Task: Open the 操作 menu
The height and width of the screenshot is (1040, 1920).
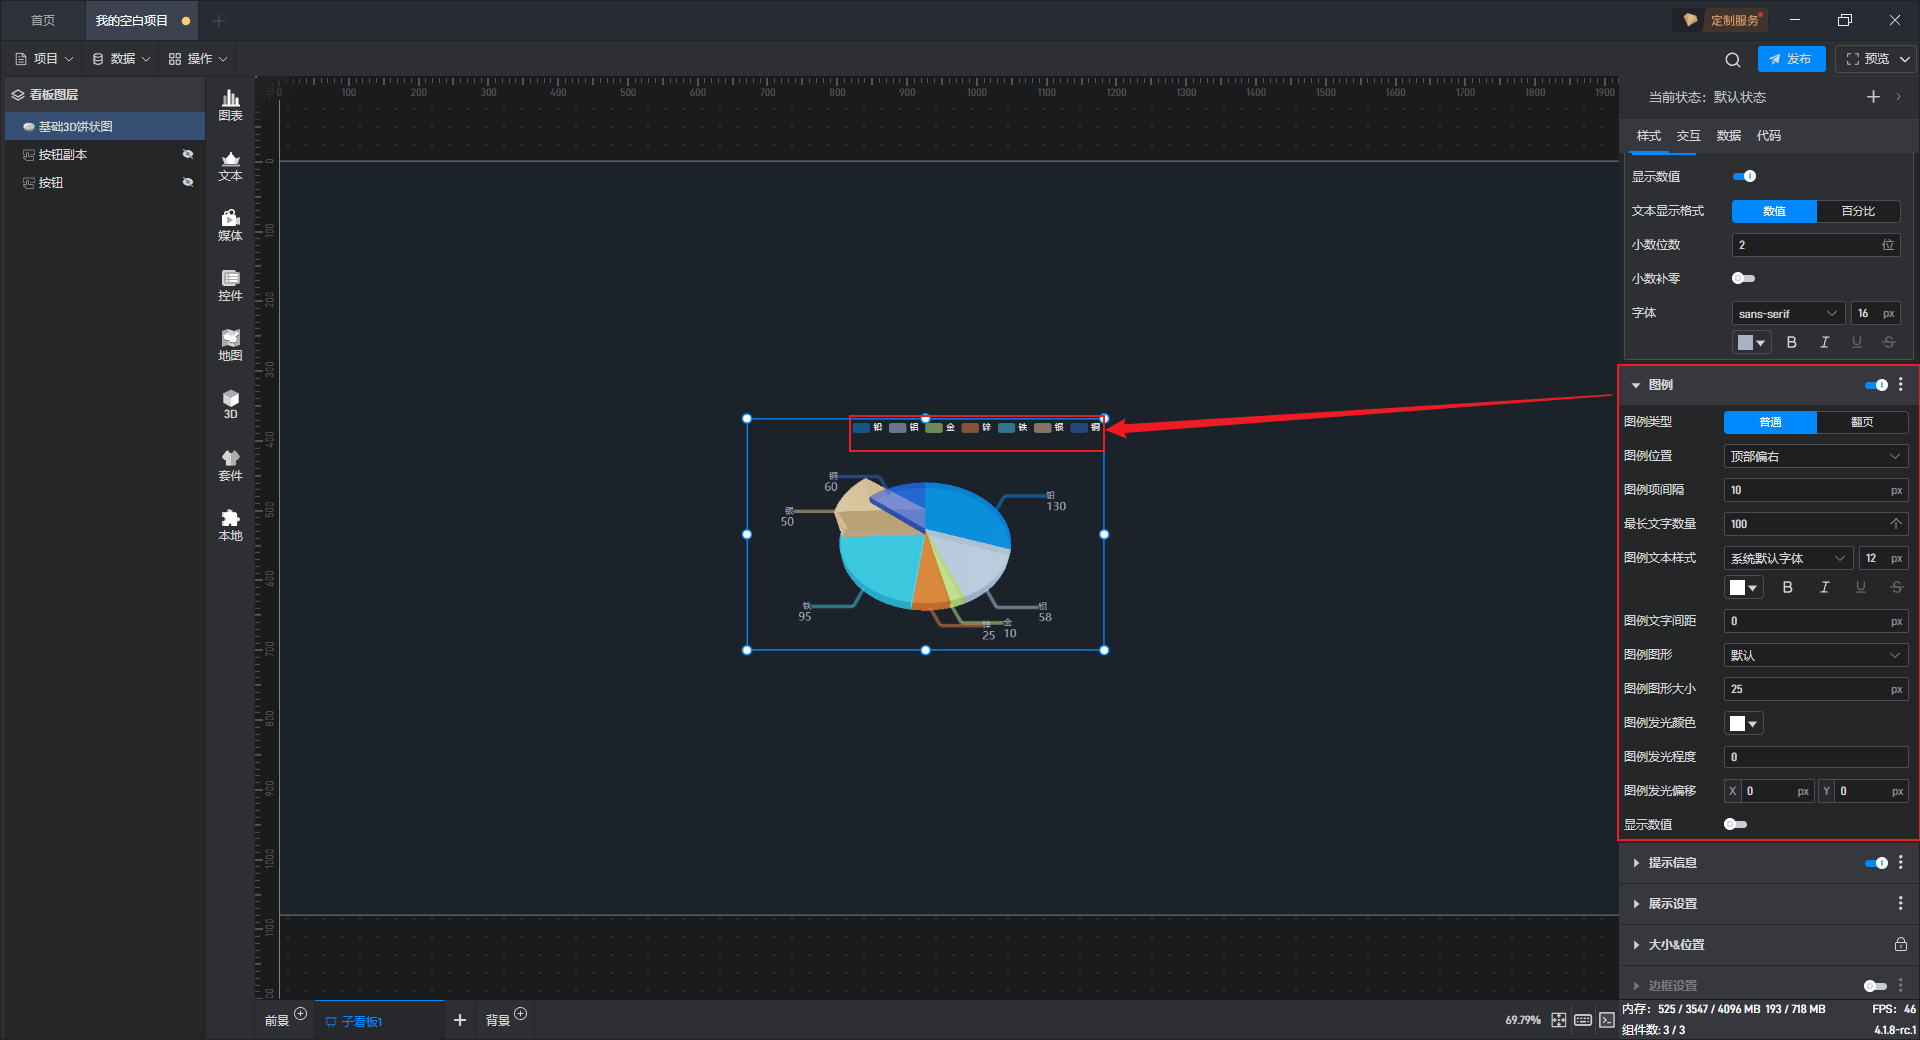Action: point(198,59)
